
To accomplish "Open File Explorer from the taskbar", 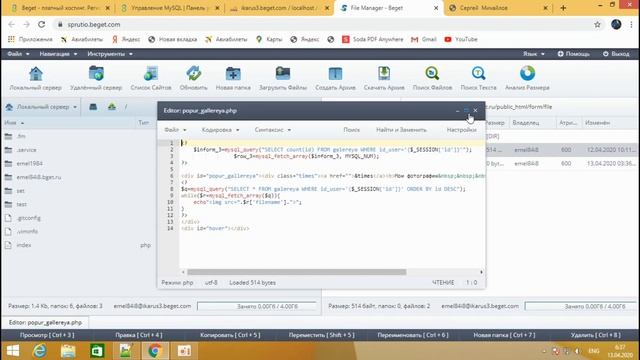I will tap(68, 351).
